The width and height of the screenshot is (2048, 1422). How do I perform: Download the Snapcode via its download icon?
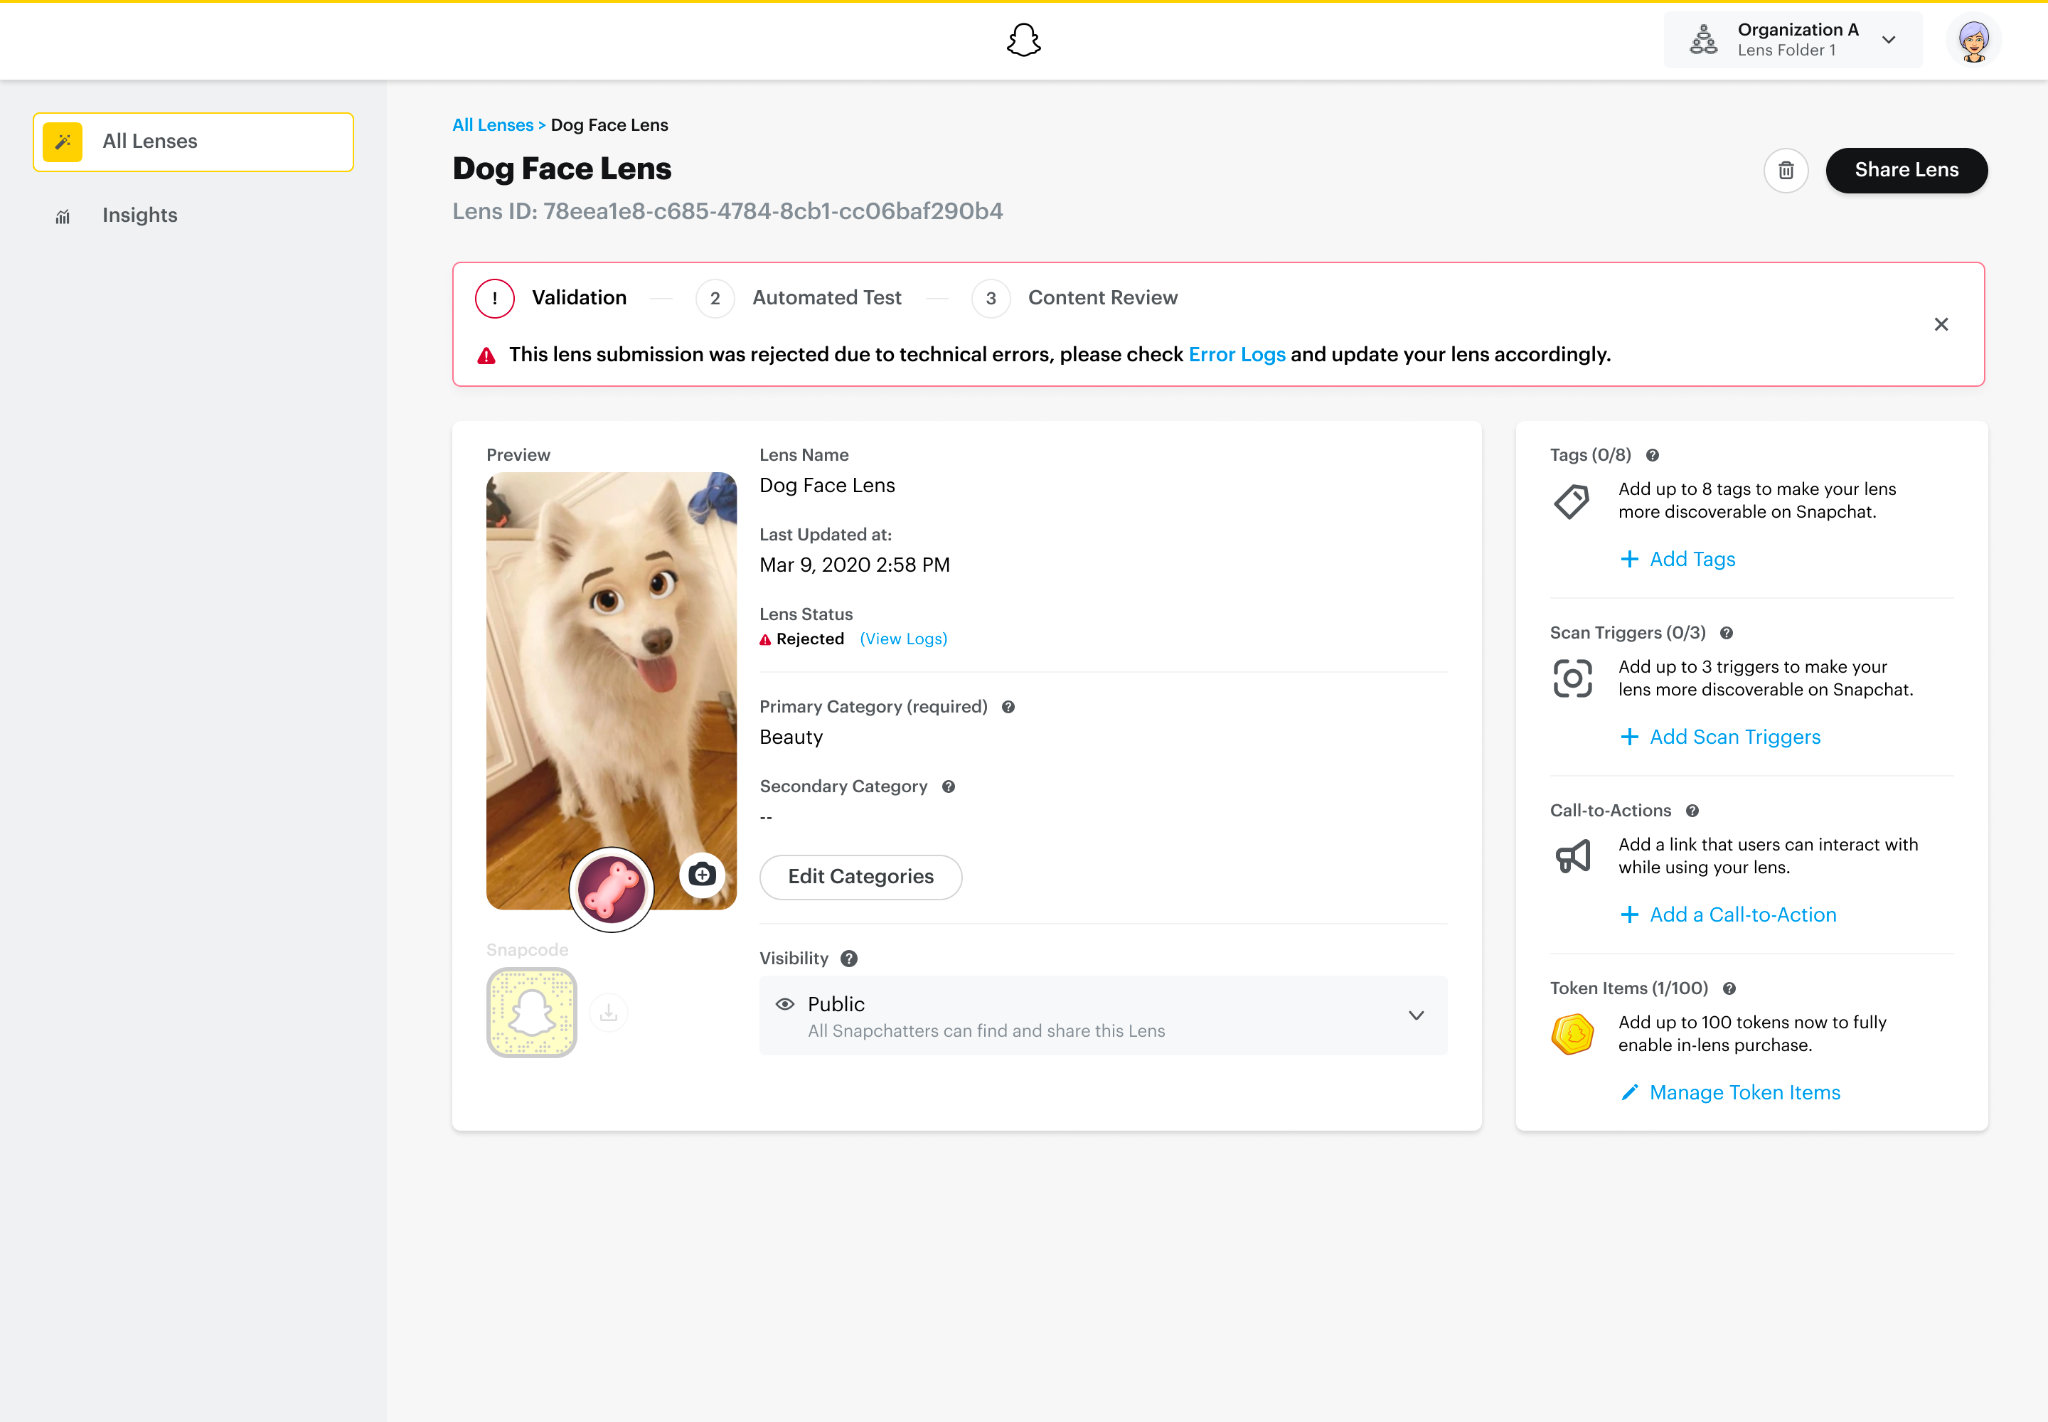[609, 1012]
